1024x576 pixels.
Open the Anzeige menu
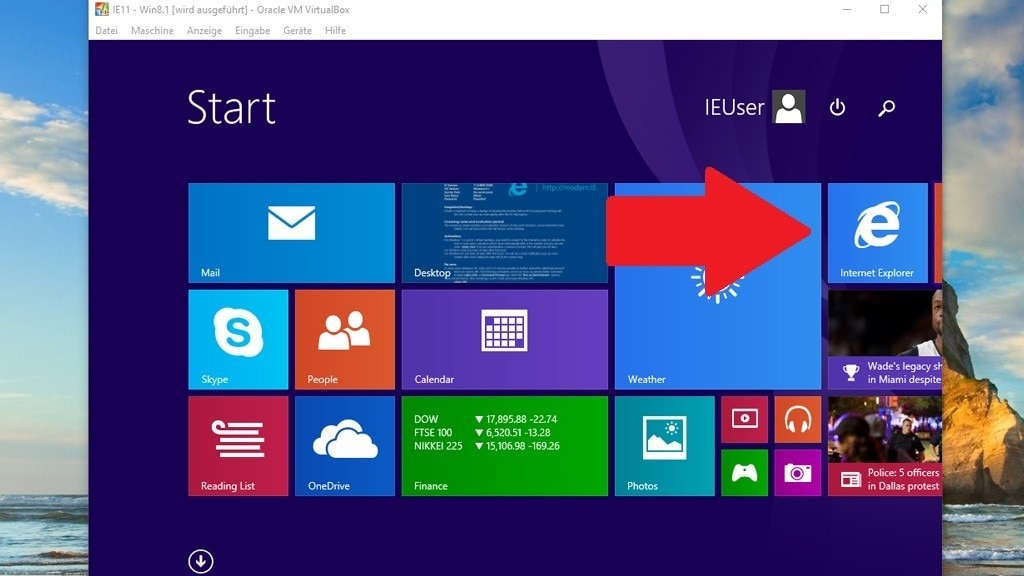[204, 31]
